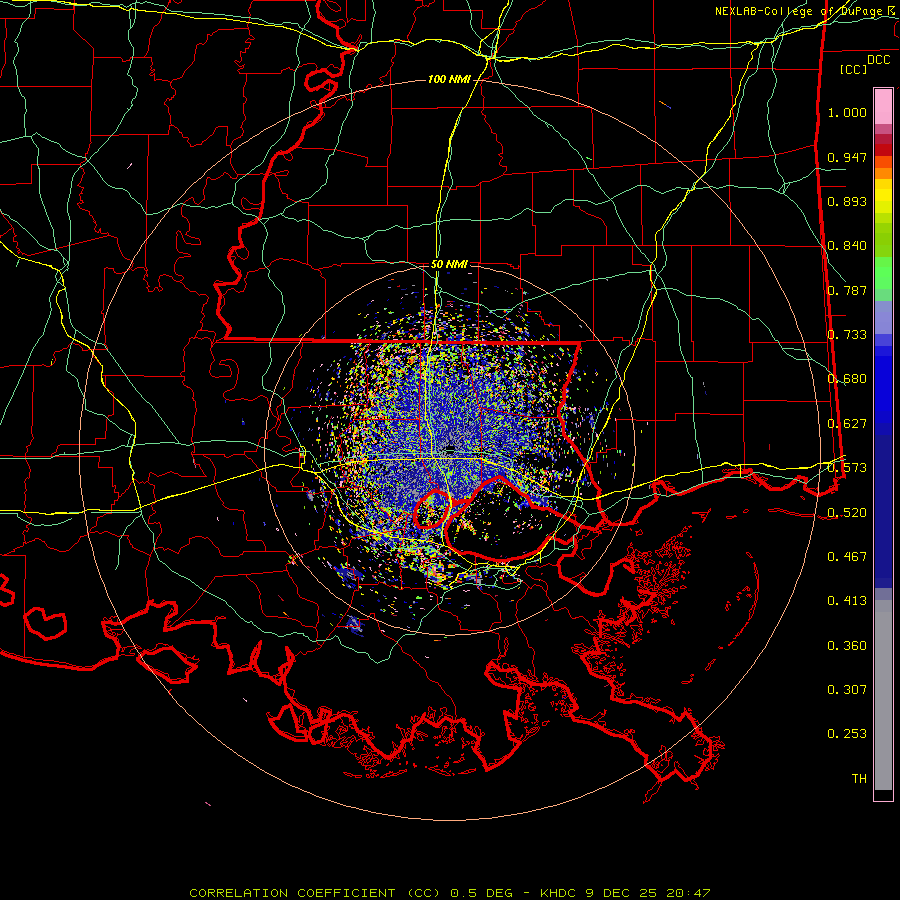Screen dimensions: 900x900
Task: Click the TH threshold label
Action: 859,779
